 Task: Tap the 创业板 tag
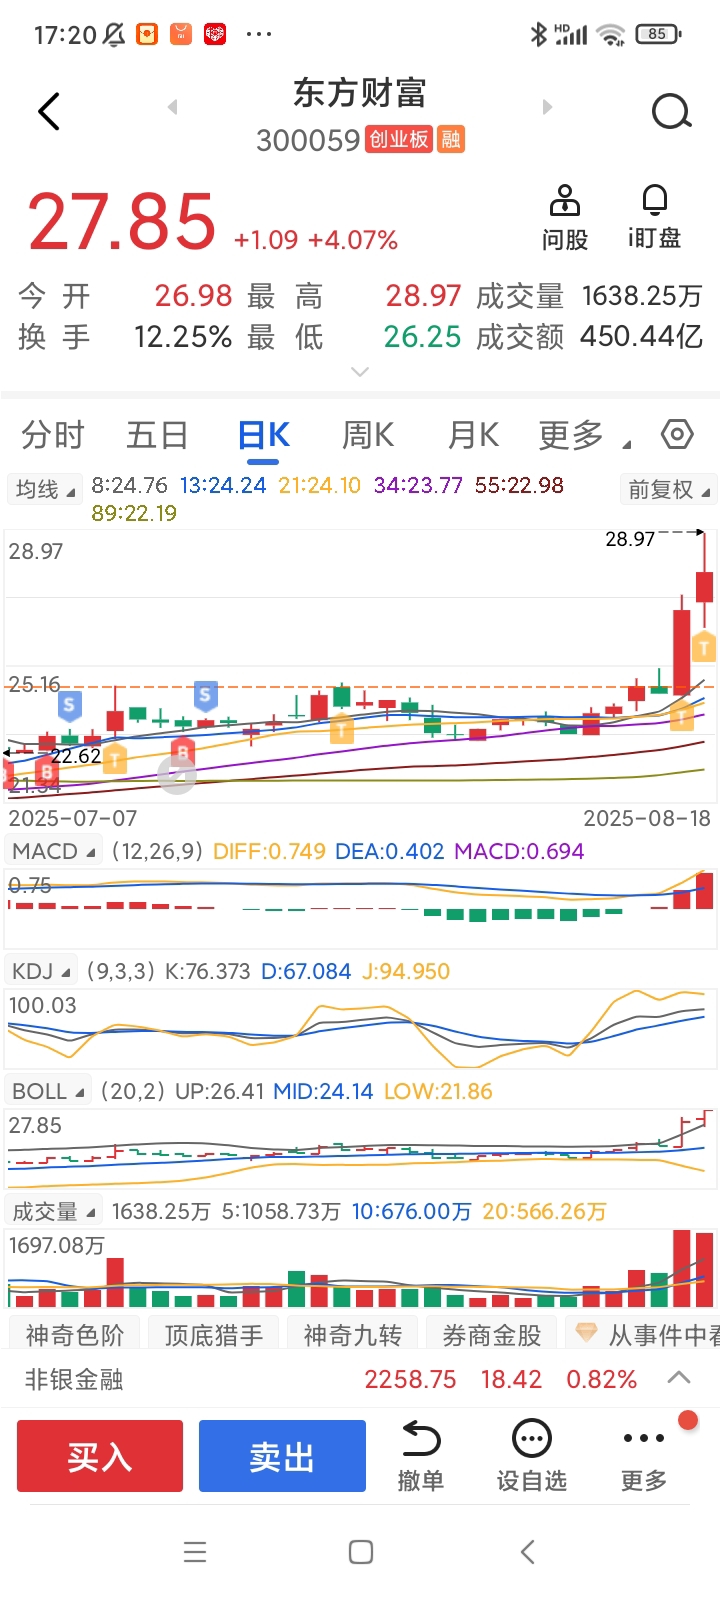[x=399, y=139]
